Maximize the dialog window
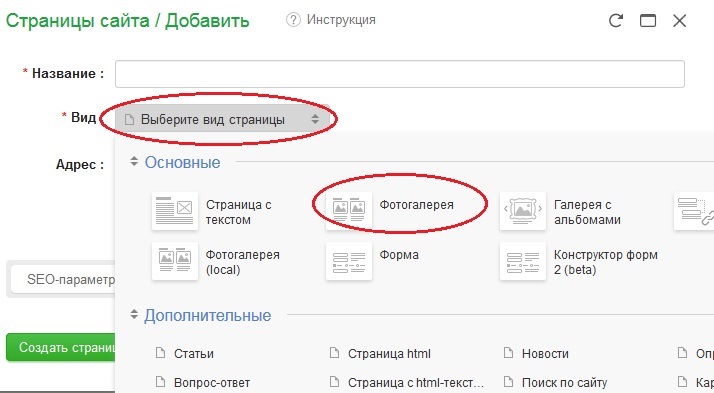Screen dimensions: 714x393 click(648, 20)
